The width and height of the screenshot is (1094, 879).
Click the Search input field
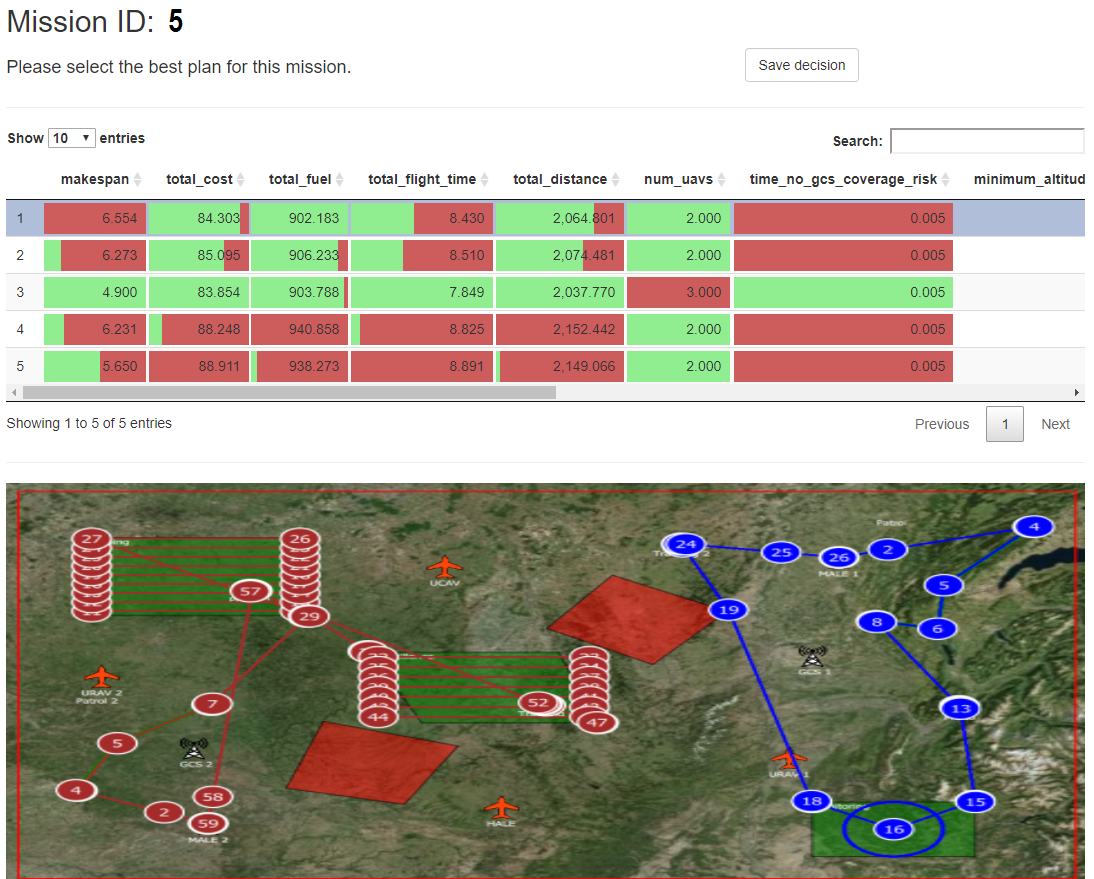click(x=986, y=141)
